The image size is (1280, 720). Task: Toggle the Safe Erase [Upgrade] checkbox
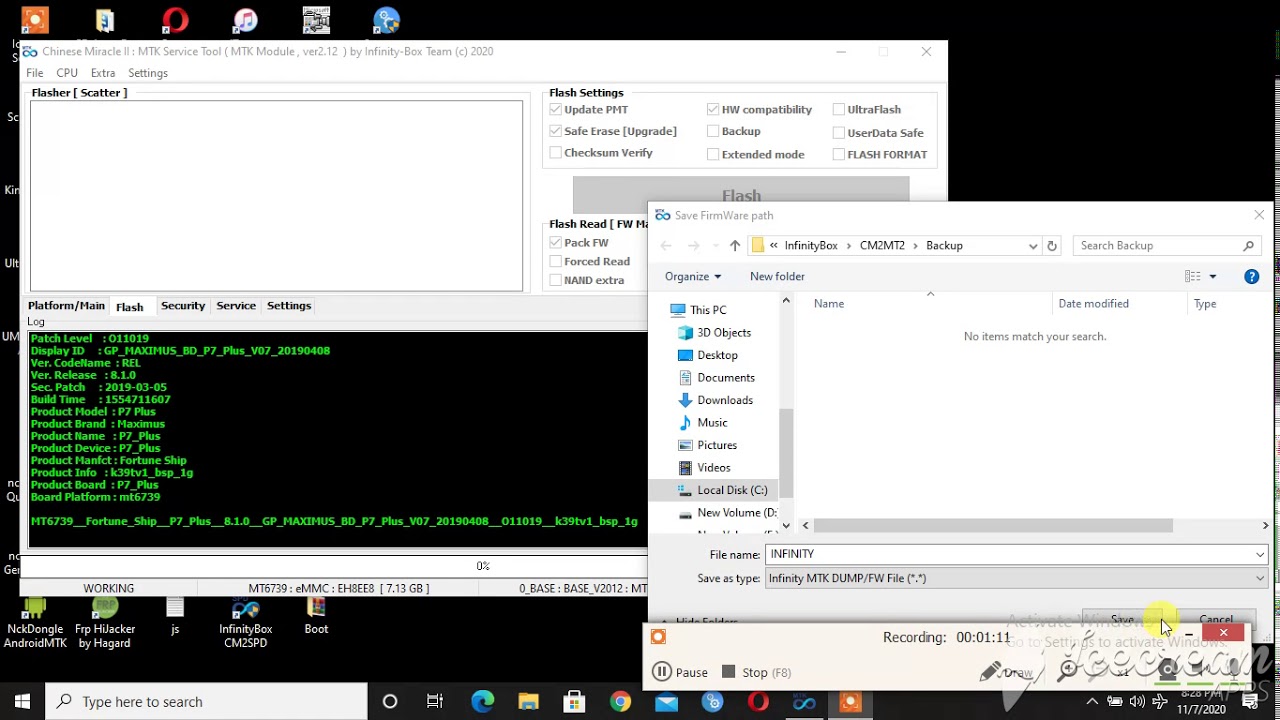(555, 131)
